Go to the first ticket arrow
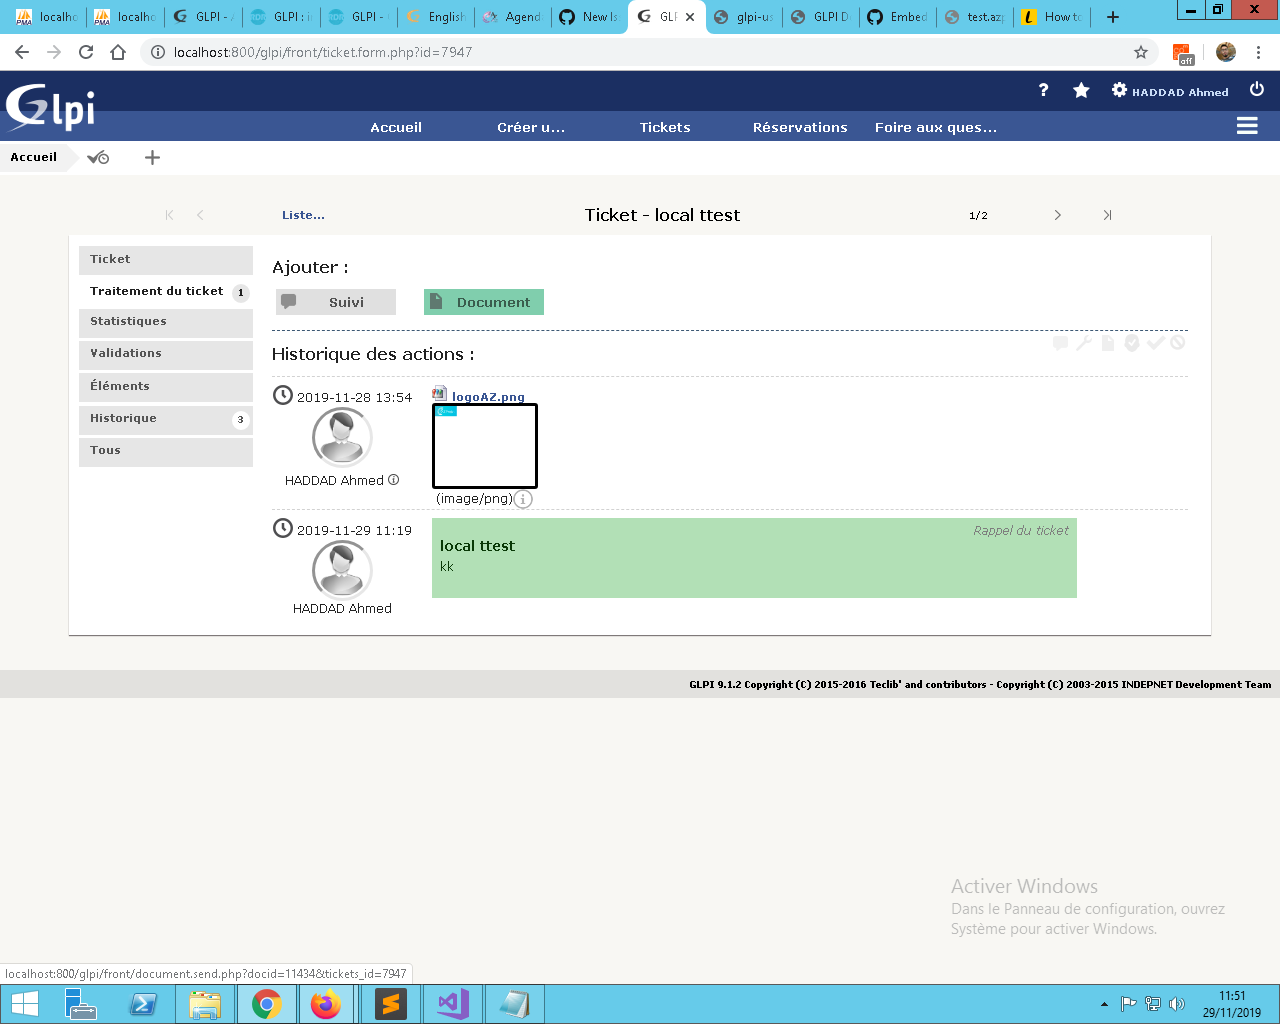The width and height of the screenshot is (1280, 1024). point(169,215)
